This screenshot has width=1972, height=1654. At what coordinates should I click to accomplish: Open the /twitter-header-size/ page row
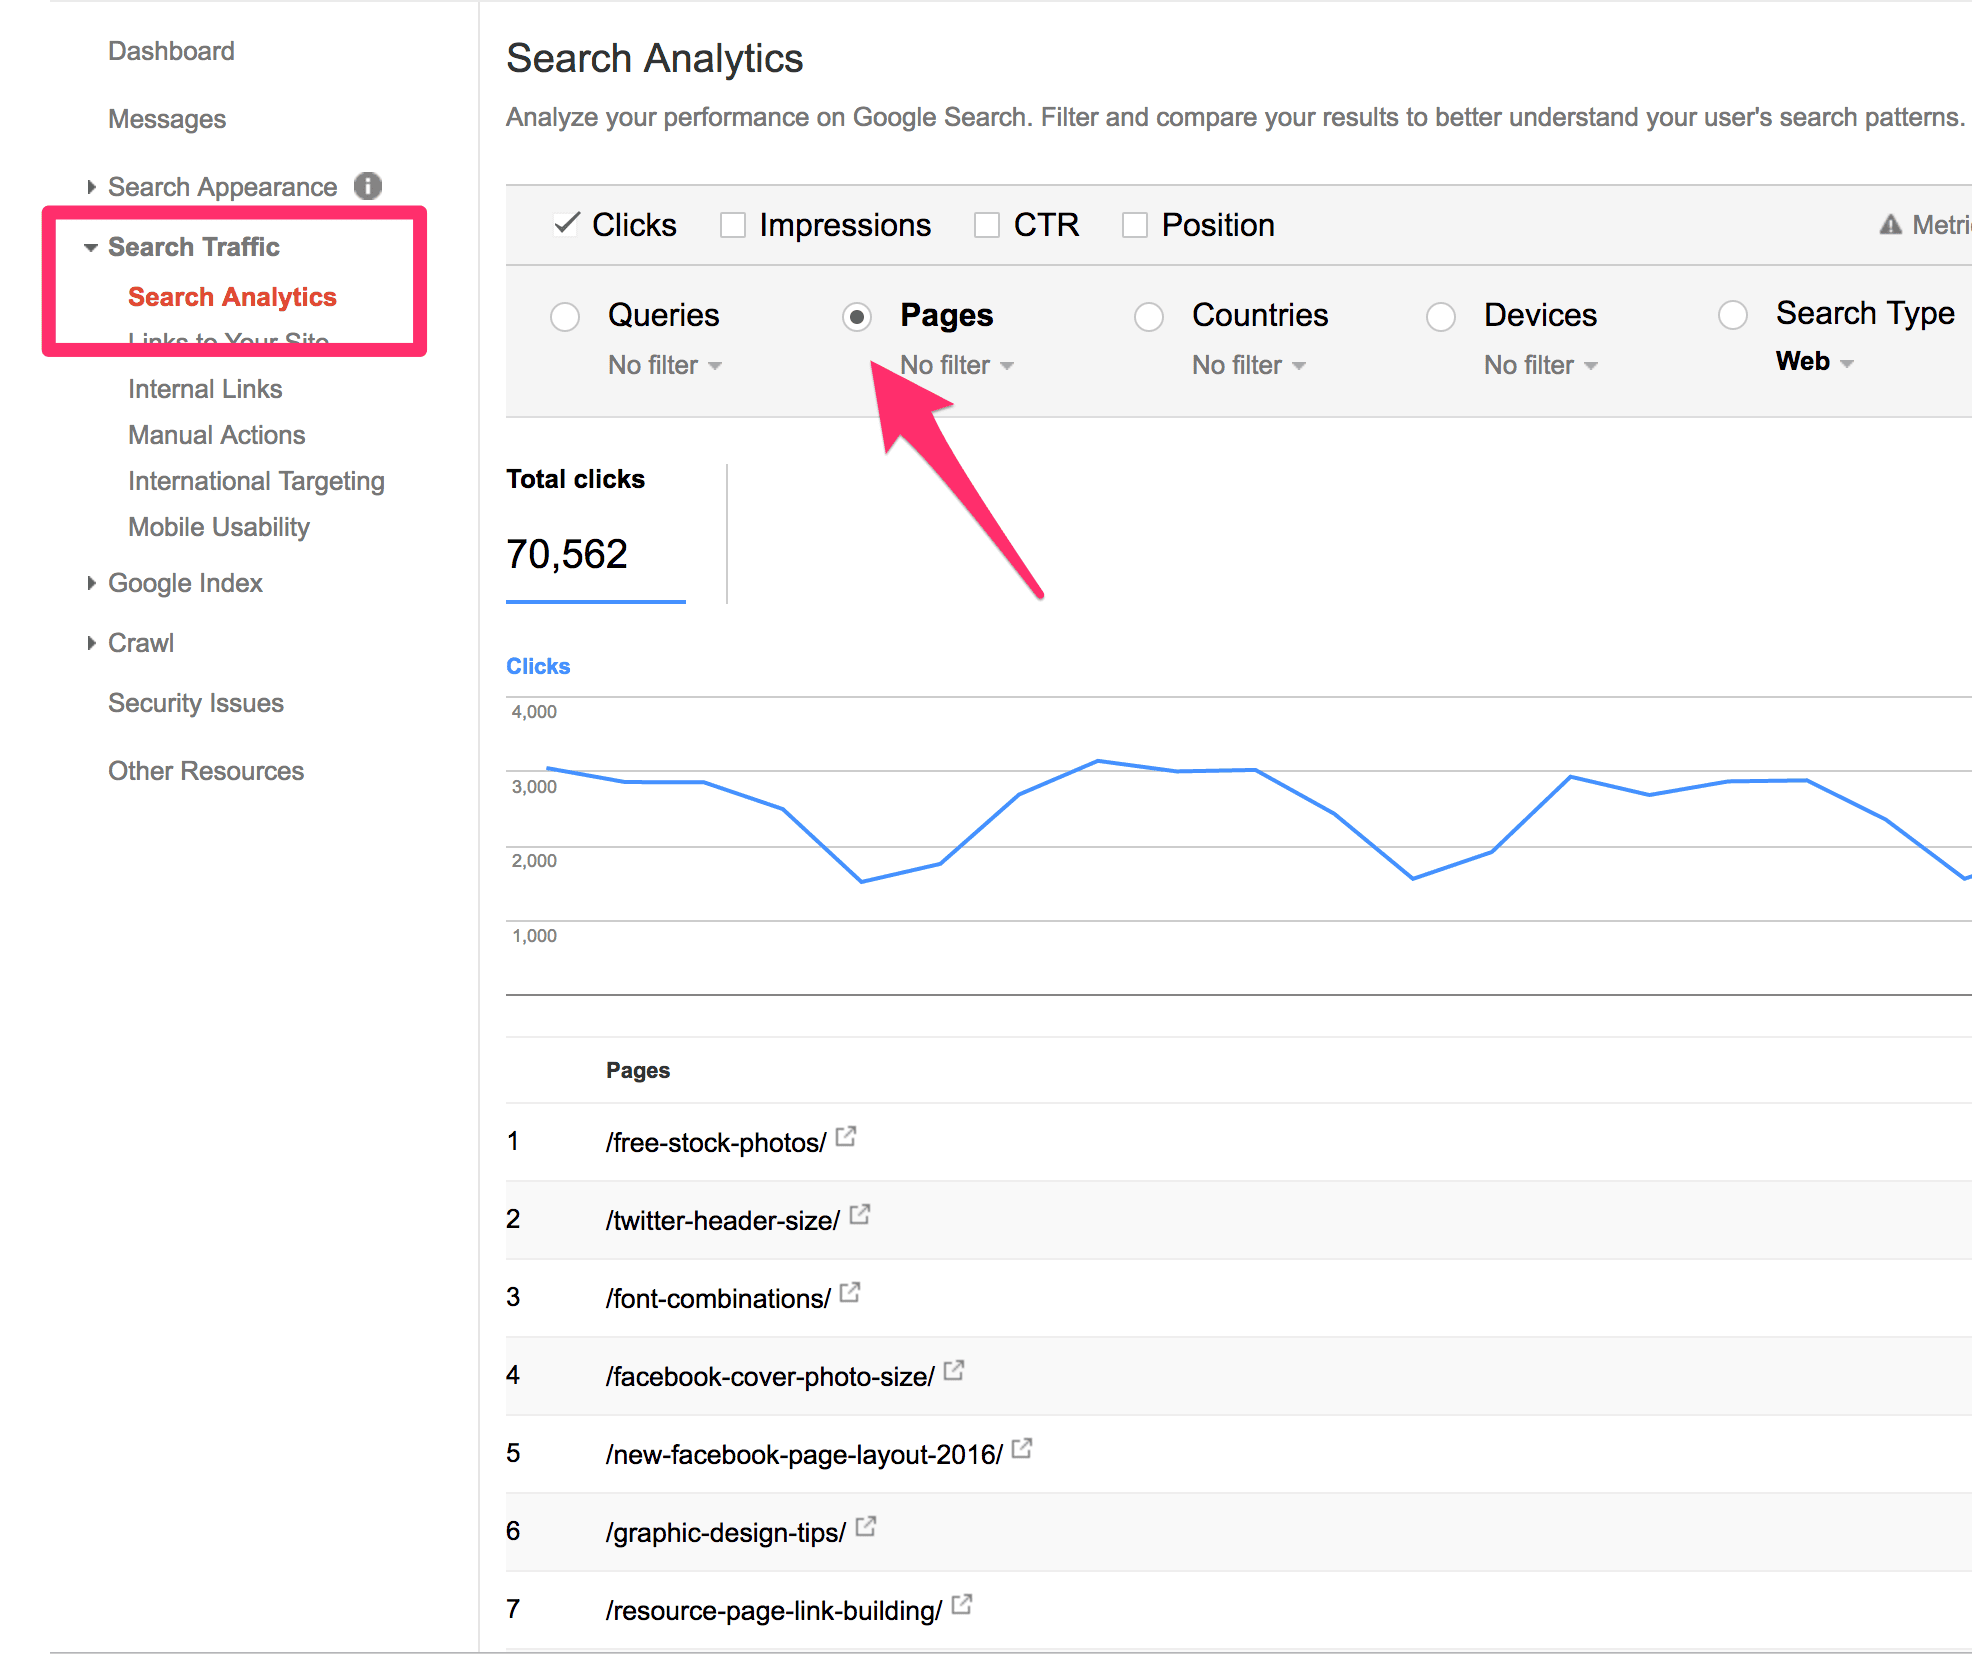pos(1238,1220)
